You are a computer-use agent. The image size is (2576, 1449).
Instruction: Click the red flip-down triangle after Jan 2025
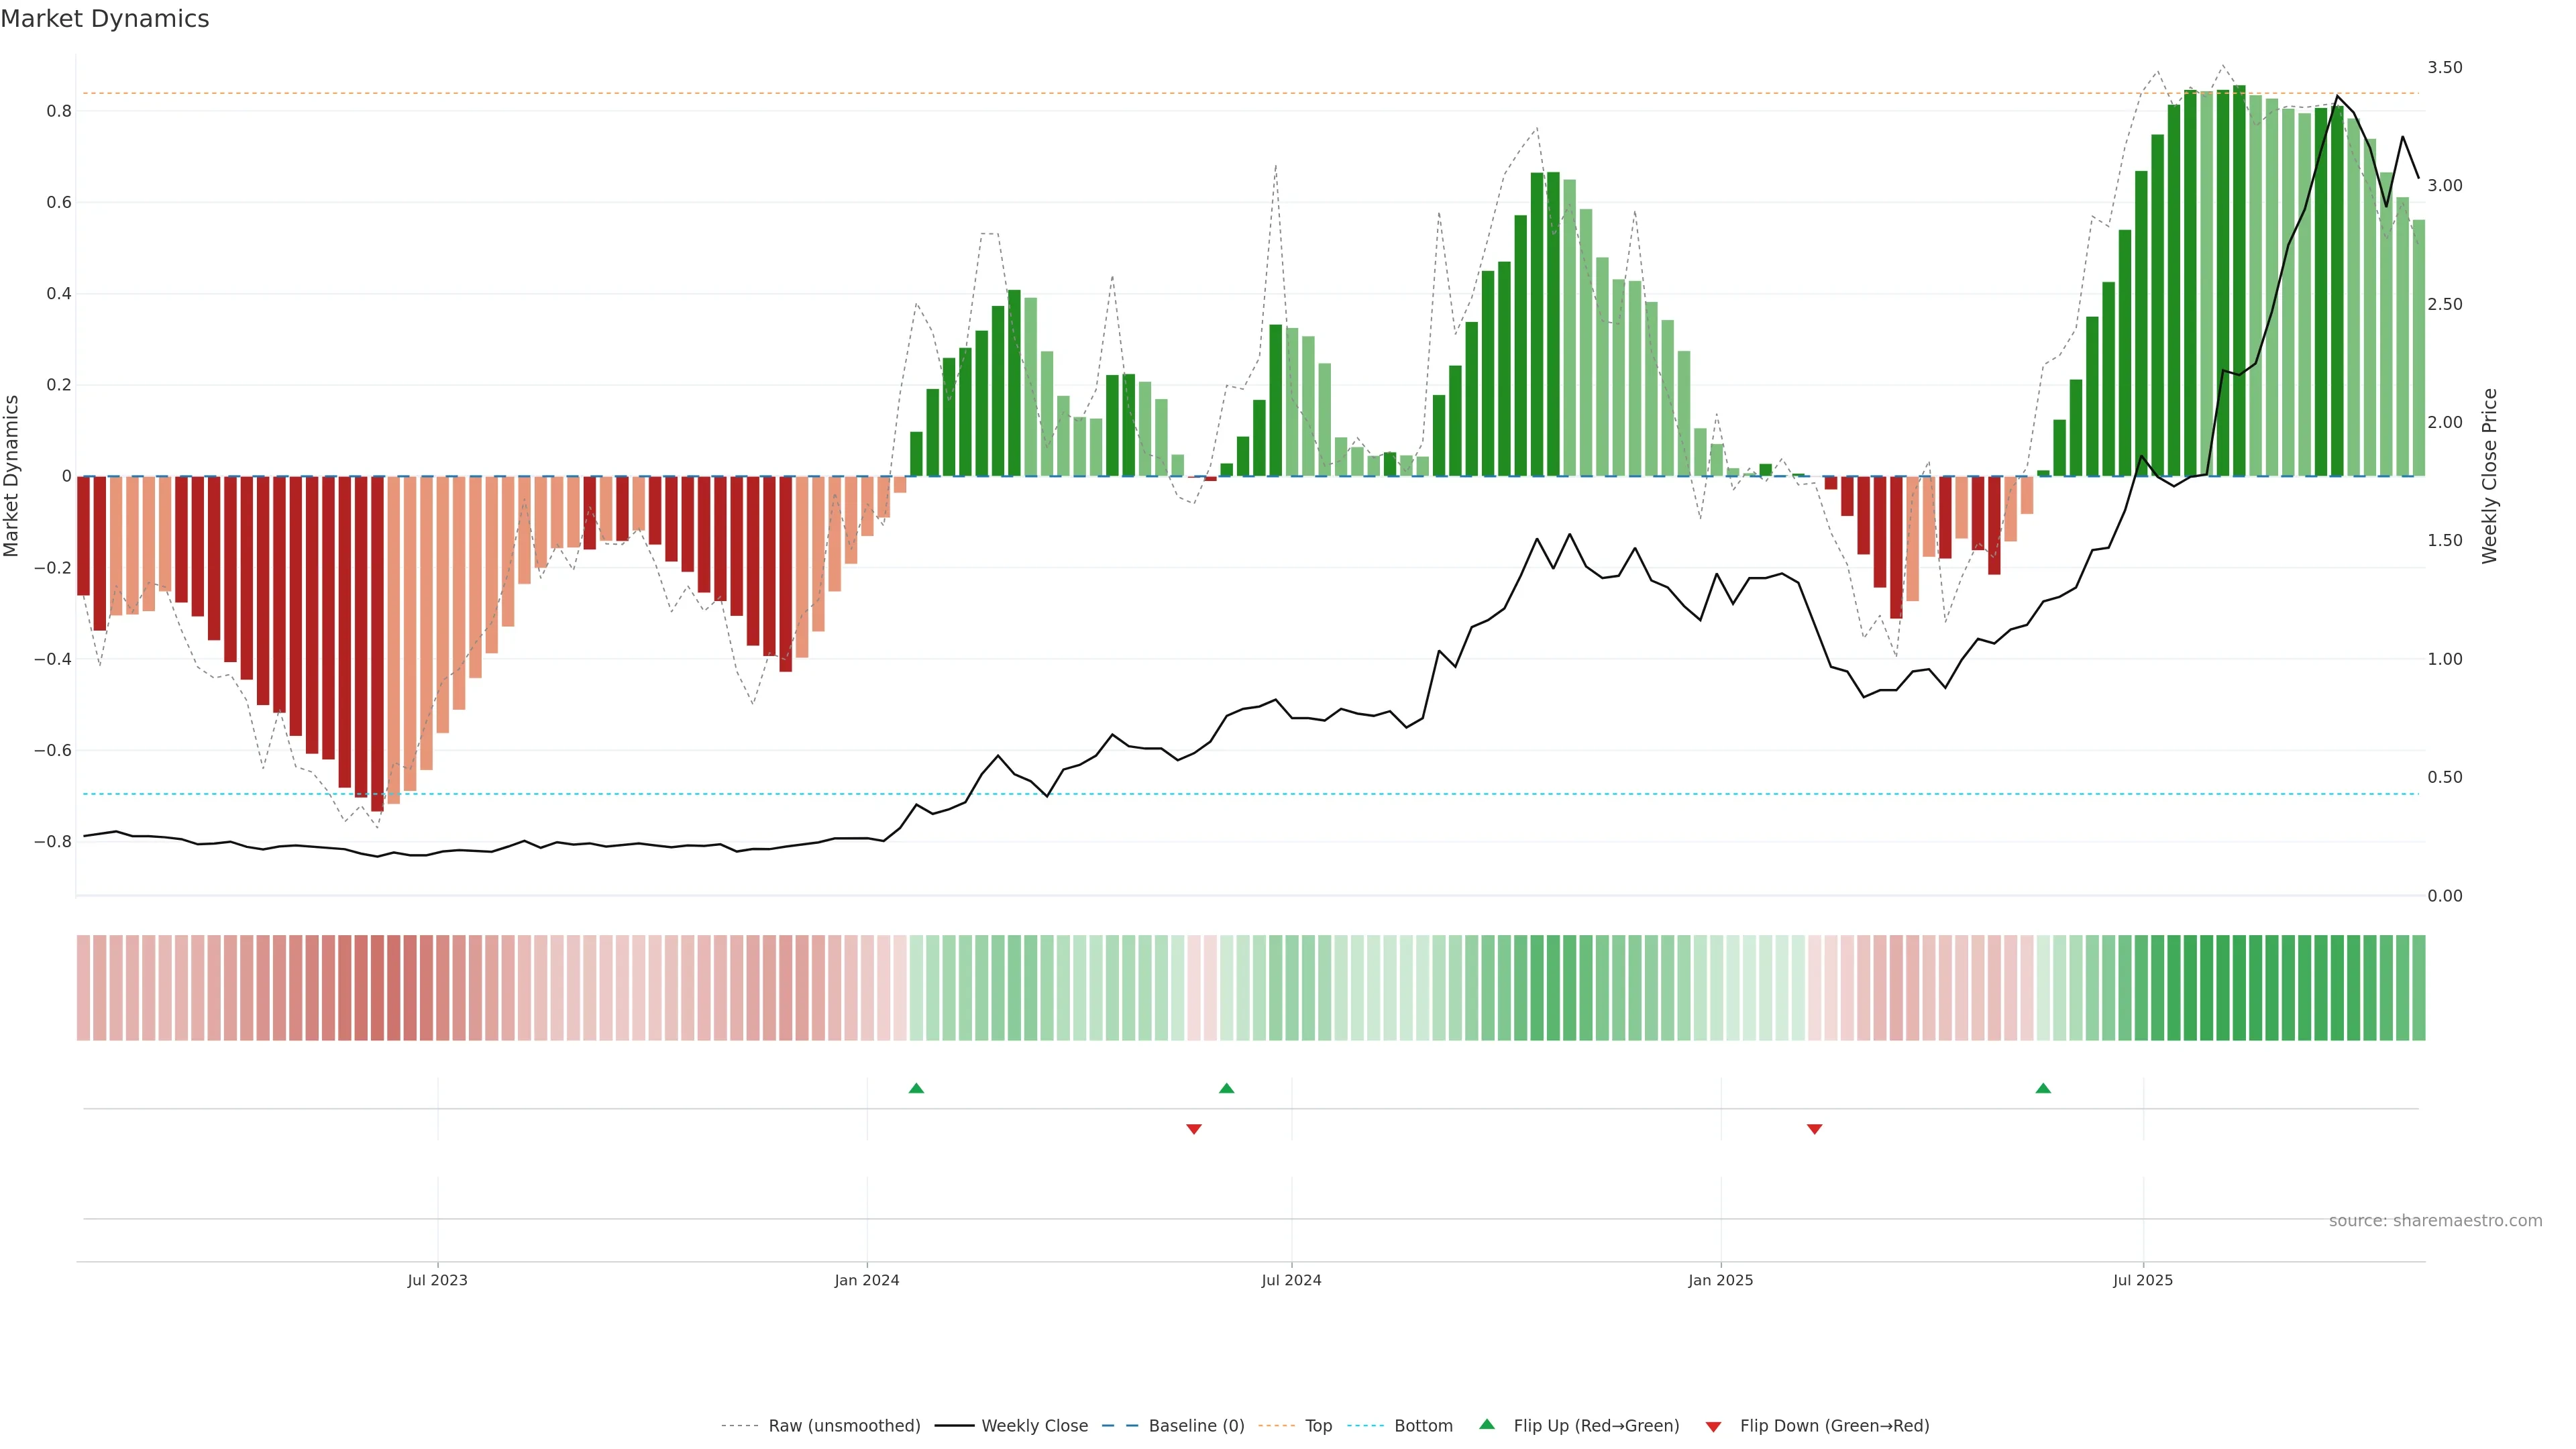point(1815,1129)
